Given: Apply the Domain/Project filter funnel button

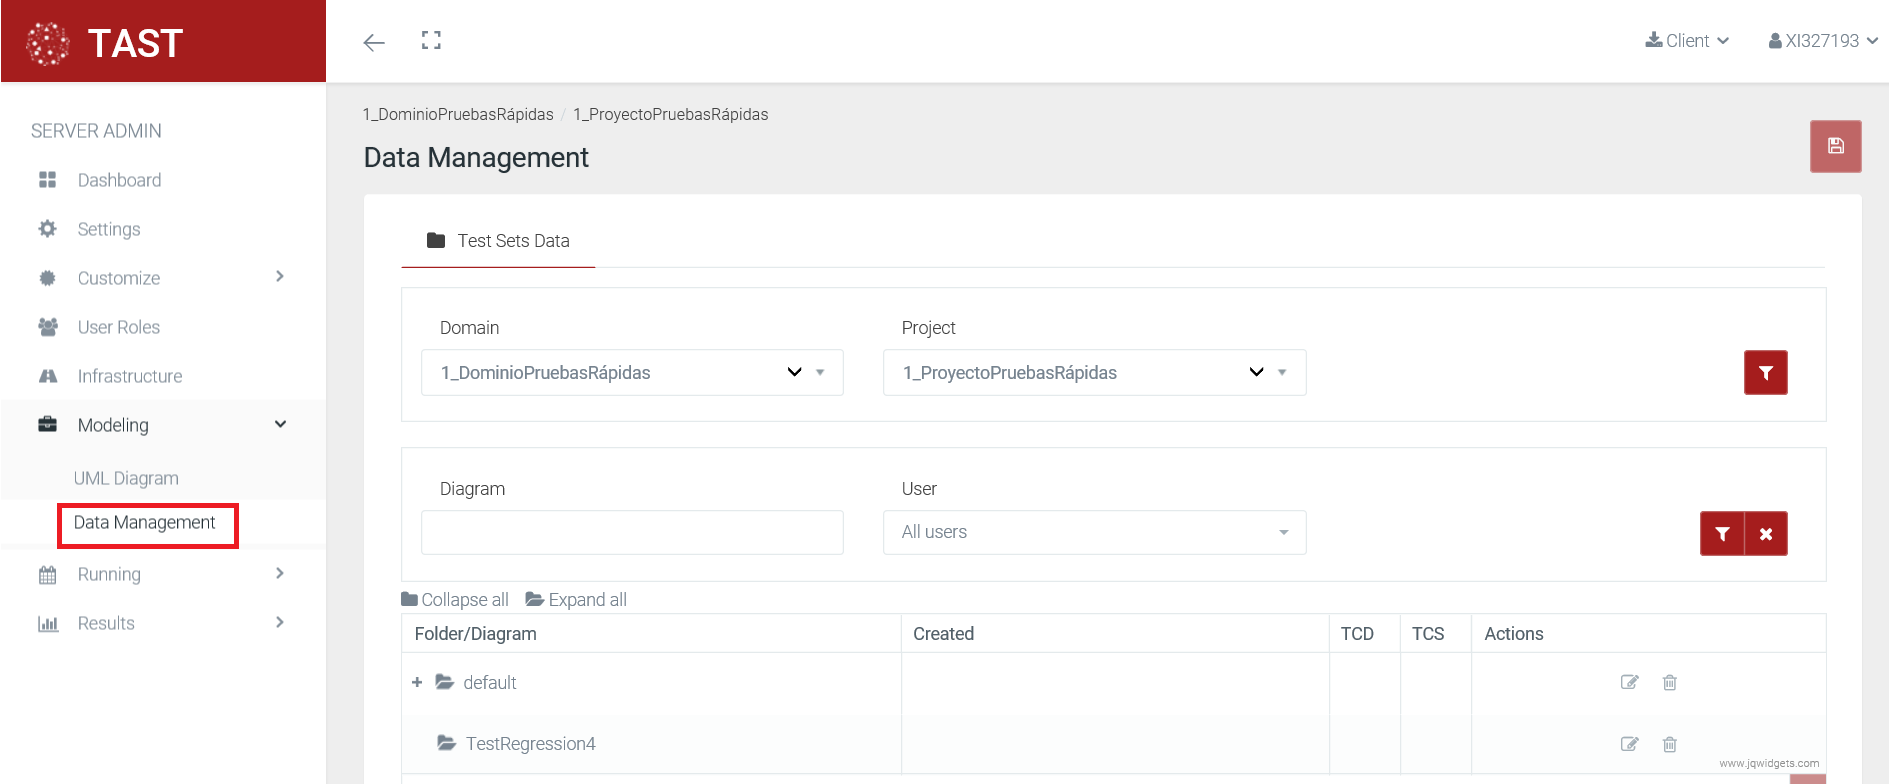Looking at the screenshot, I should 1765,373.
